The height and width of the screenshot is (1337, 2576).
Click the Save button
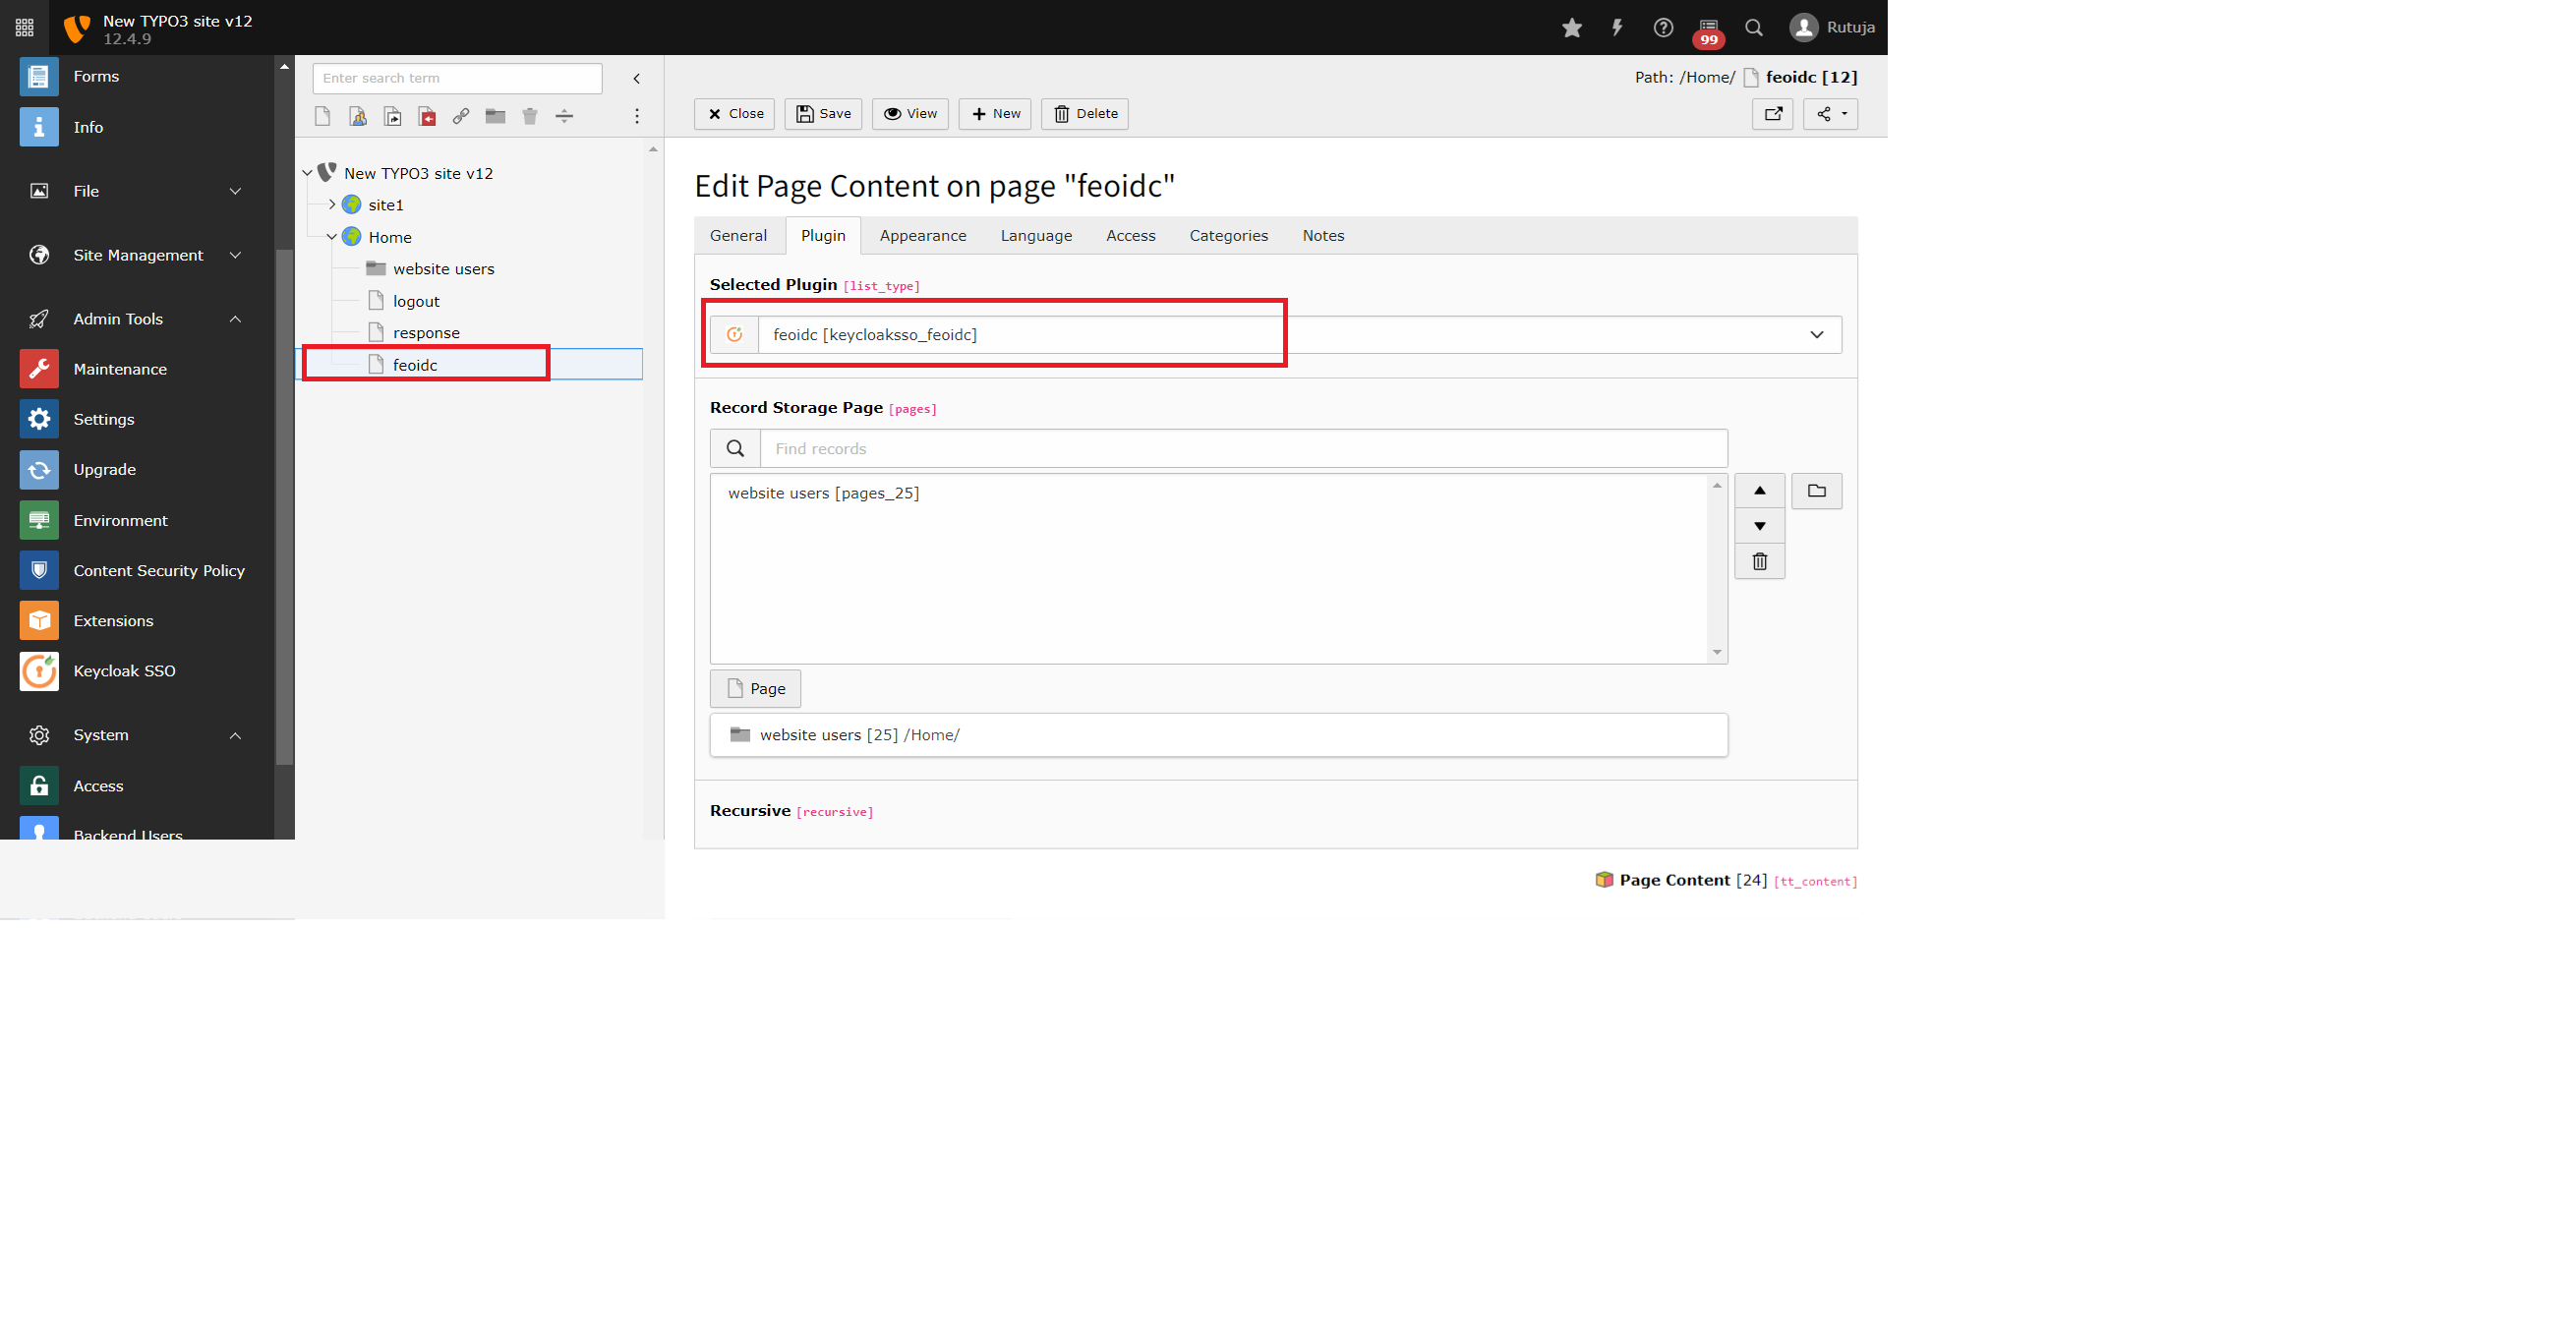point(823,114)
